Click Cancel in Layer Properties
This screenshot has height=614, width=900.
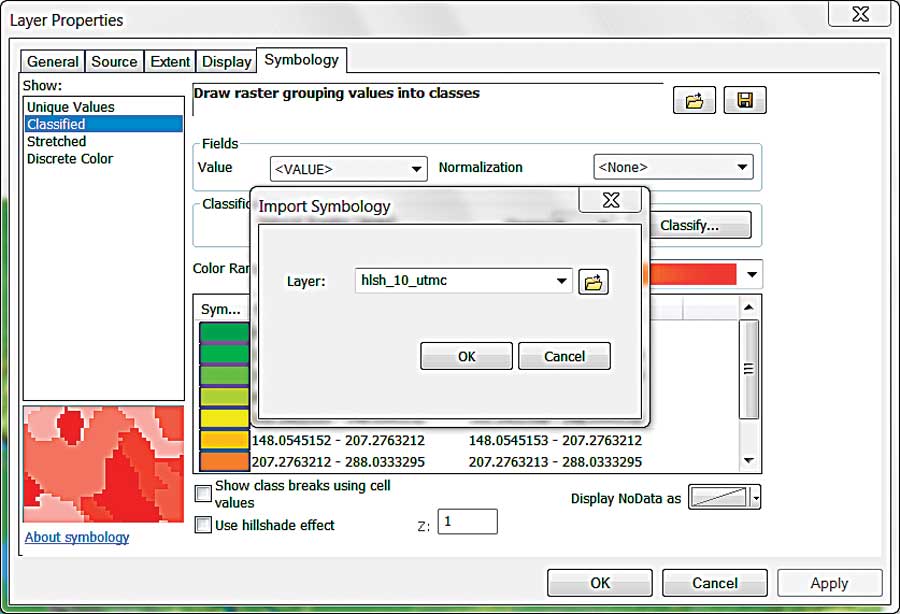715,583
